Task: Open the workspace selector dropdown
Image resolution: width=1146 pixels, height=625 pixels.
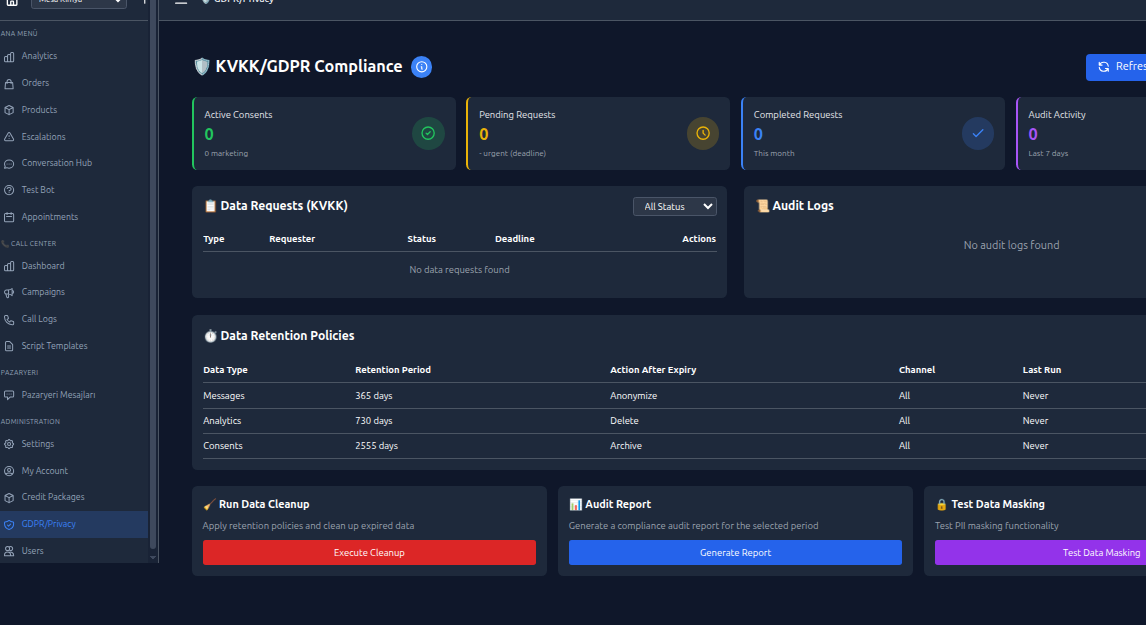Action: click(x=78, y=3)
